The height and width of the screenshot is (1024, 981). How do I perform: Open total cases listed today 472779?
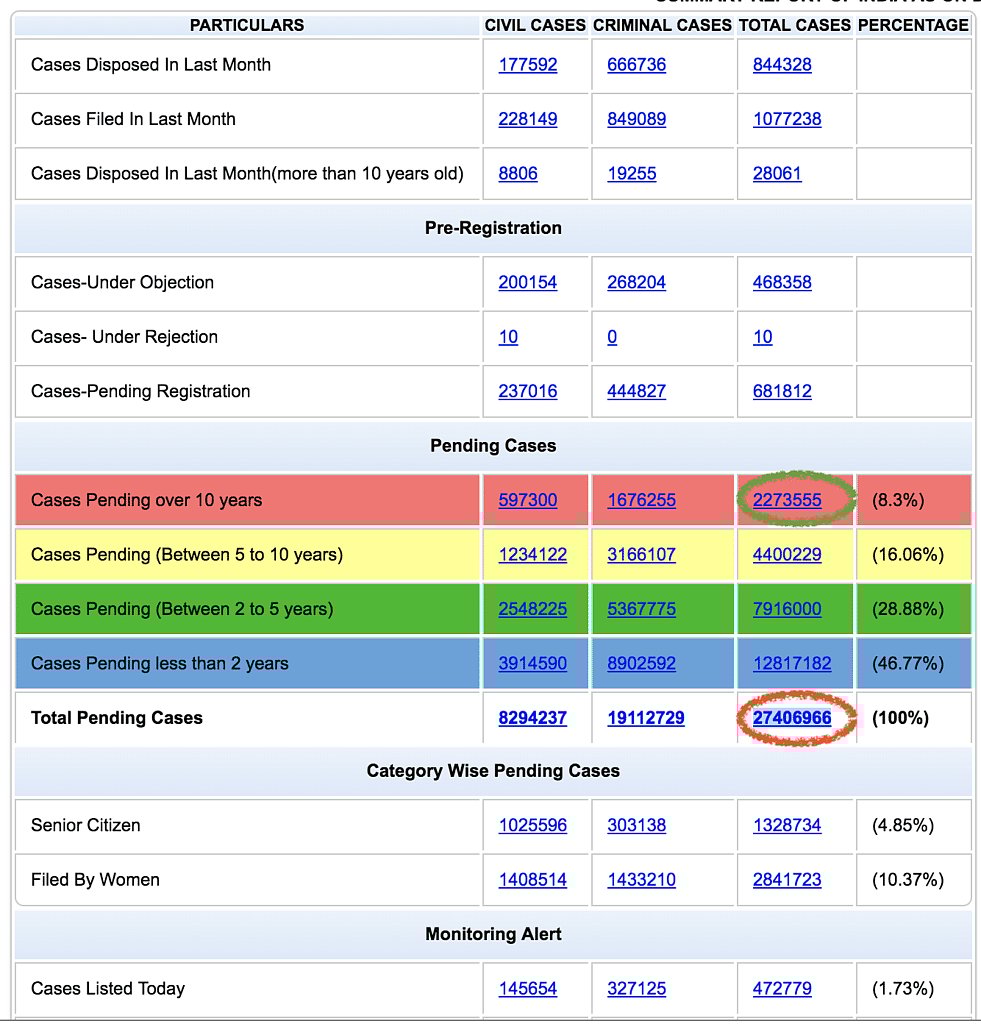pos(782,988)
